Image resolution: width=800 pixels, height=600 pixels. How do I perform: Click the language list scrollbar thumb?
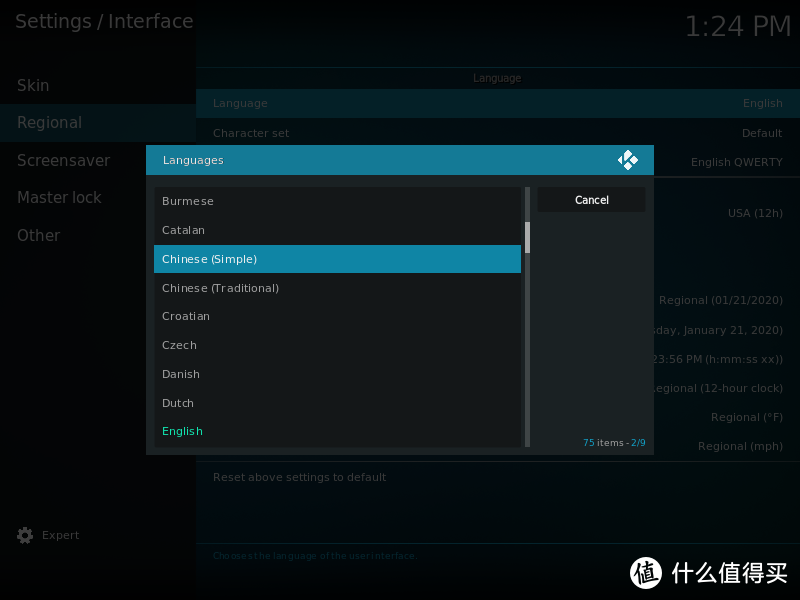528,237
